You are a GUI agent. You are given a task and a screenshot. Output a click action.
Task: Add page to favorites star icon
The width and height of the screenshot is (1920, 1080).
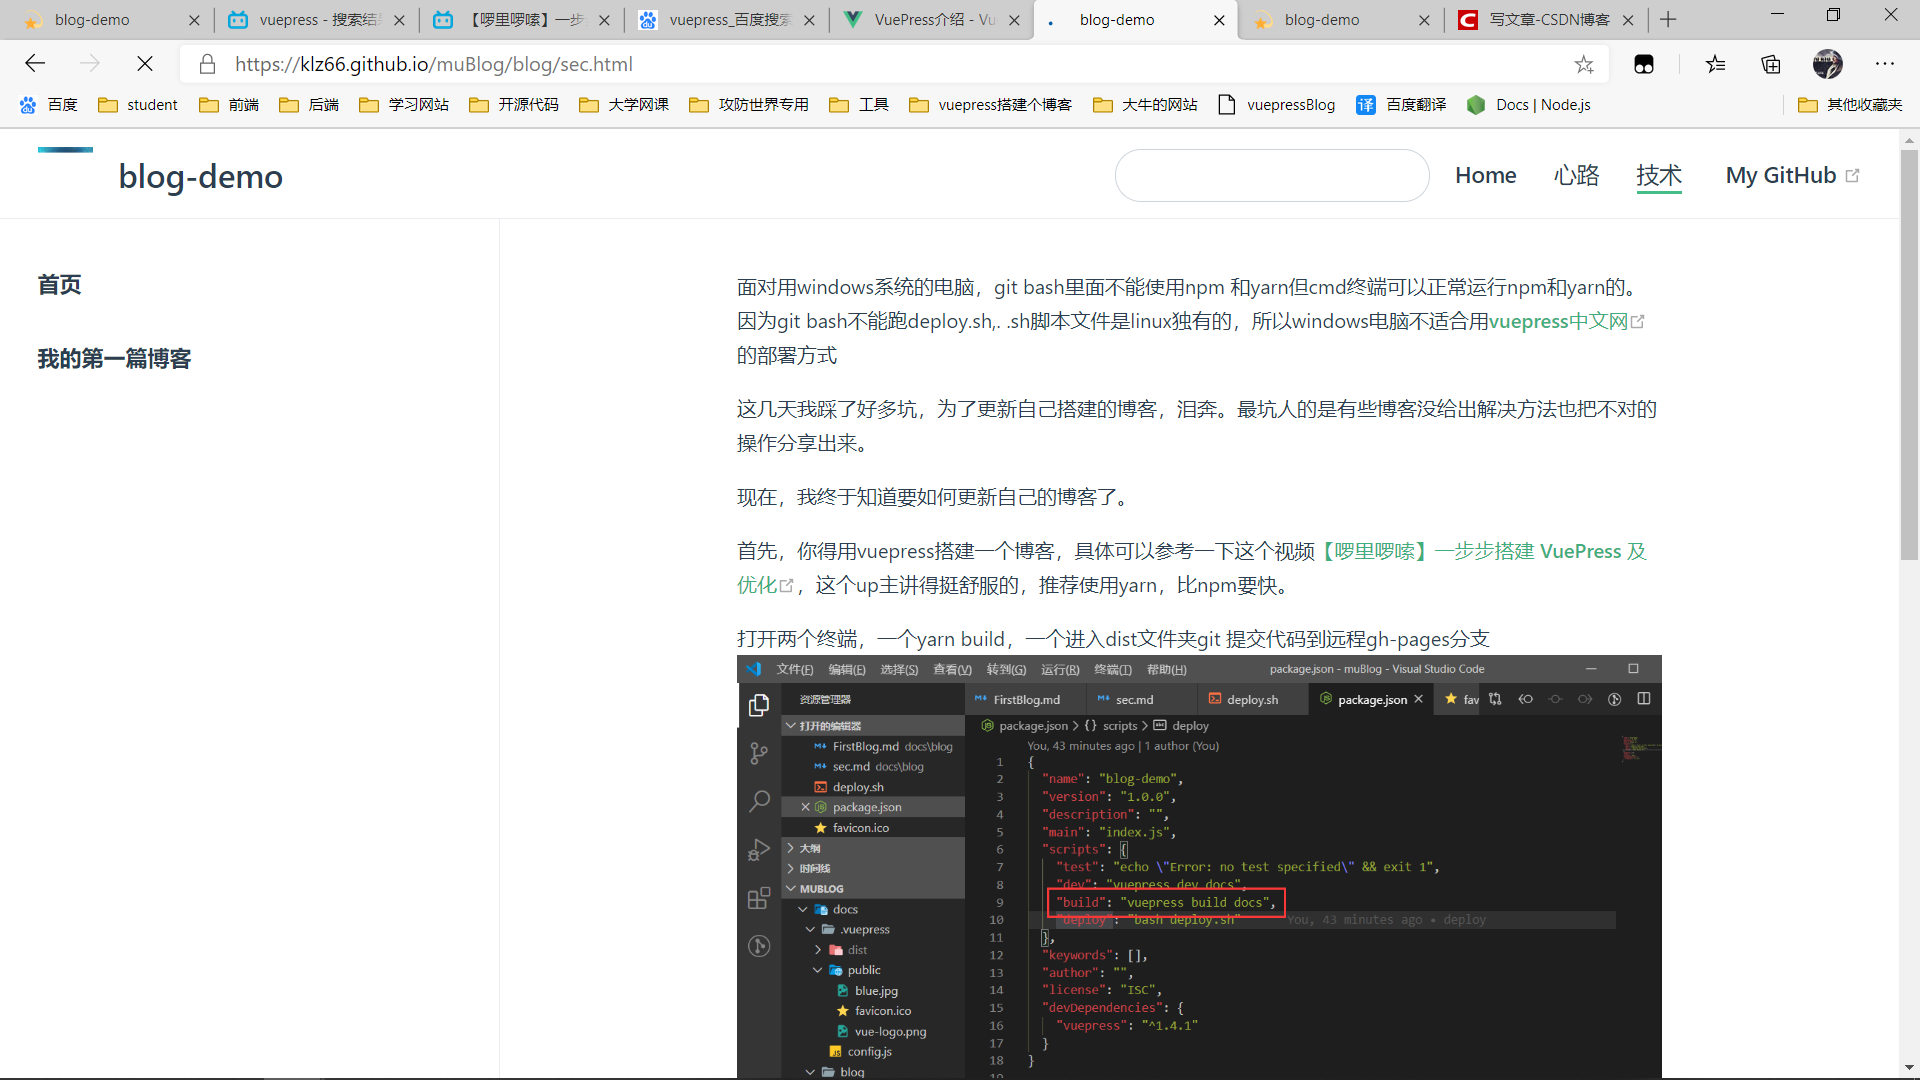click(x=1584, y=64)
